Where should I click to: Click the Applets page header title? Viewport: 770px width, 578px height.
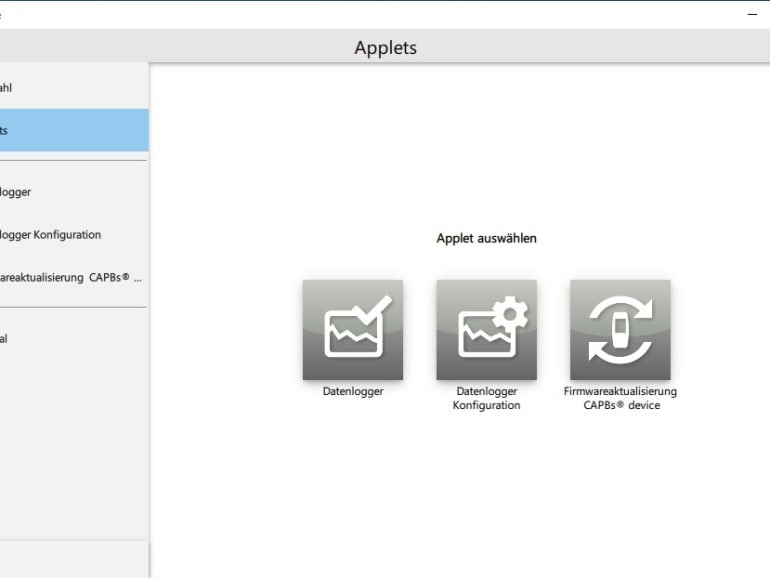(x=385, y=47)
